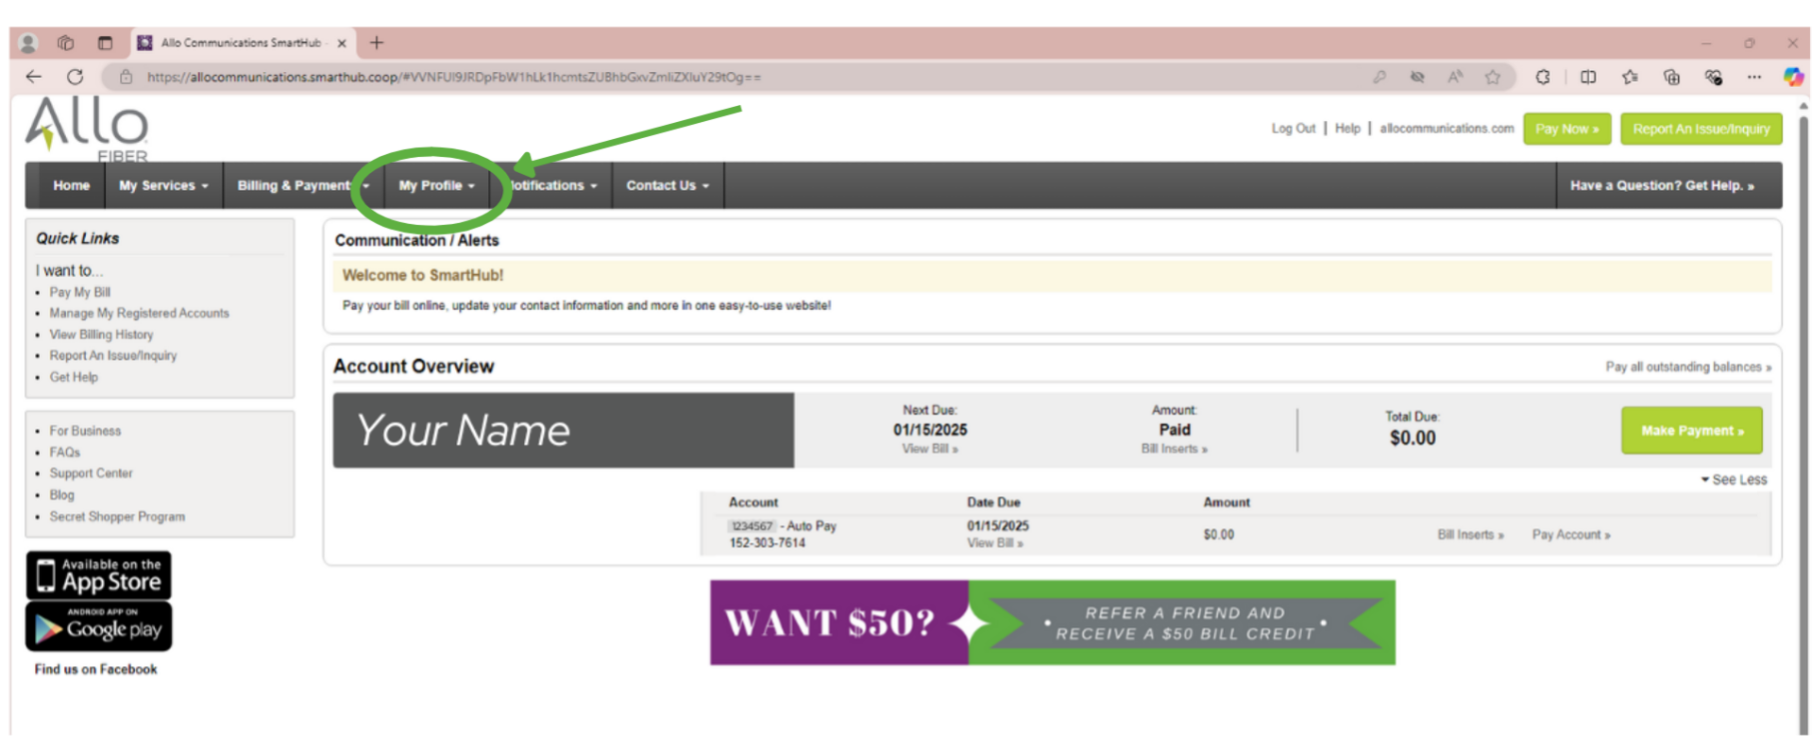Screen dimensions: 1815x739
Task: Open the Secret Shopper Program link
Action: click(x=117, y=517)
